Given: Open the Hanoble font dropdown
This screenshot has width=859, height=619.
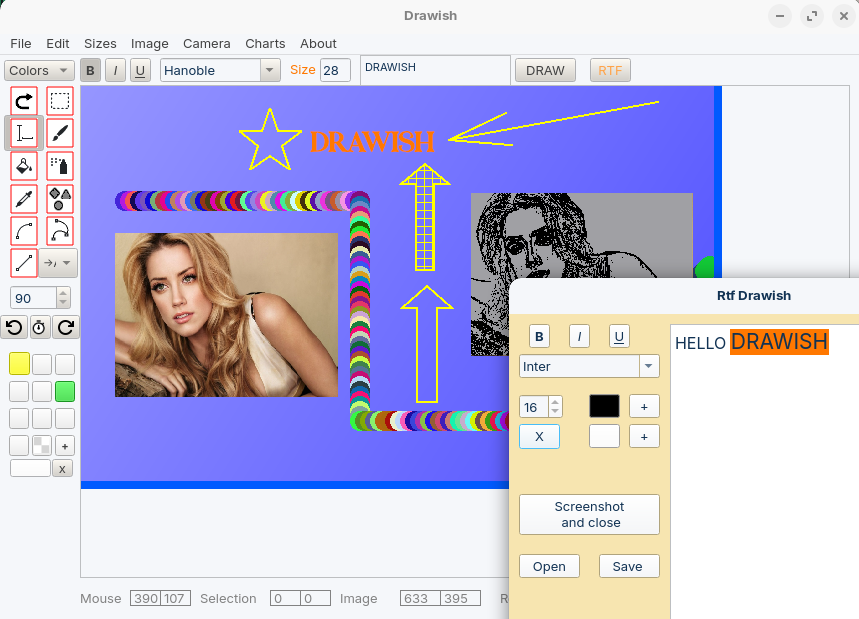Looking at the screenshot, I should coord(220,71).
